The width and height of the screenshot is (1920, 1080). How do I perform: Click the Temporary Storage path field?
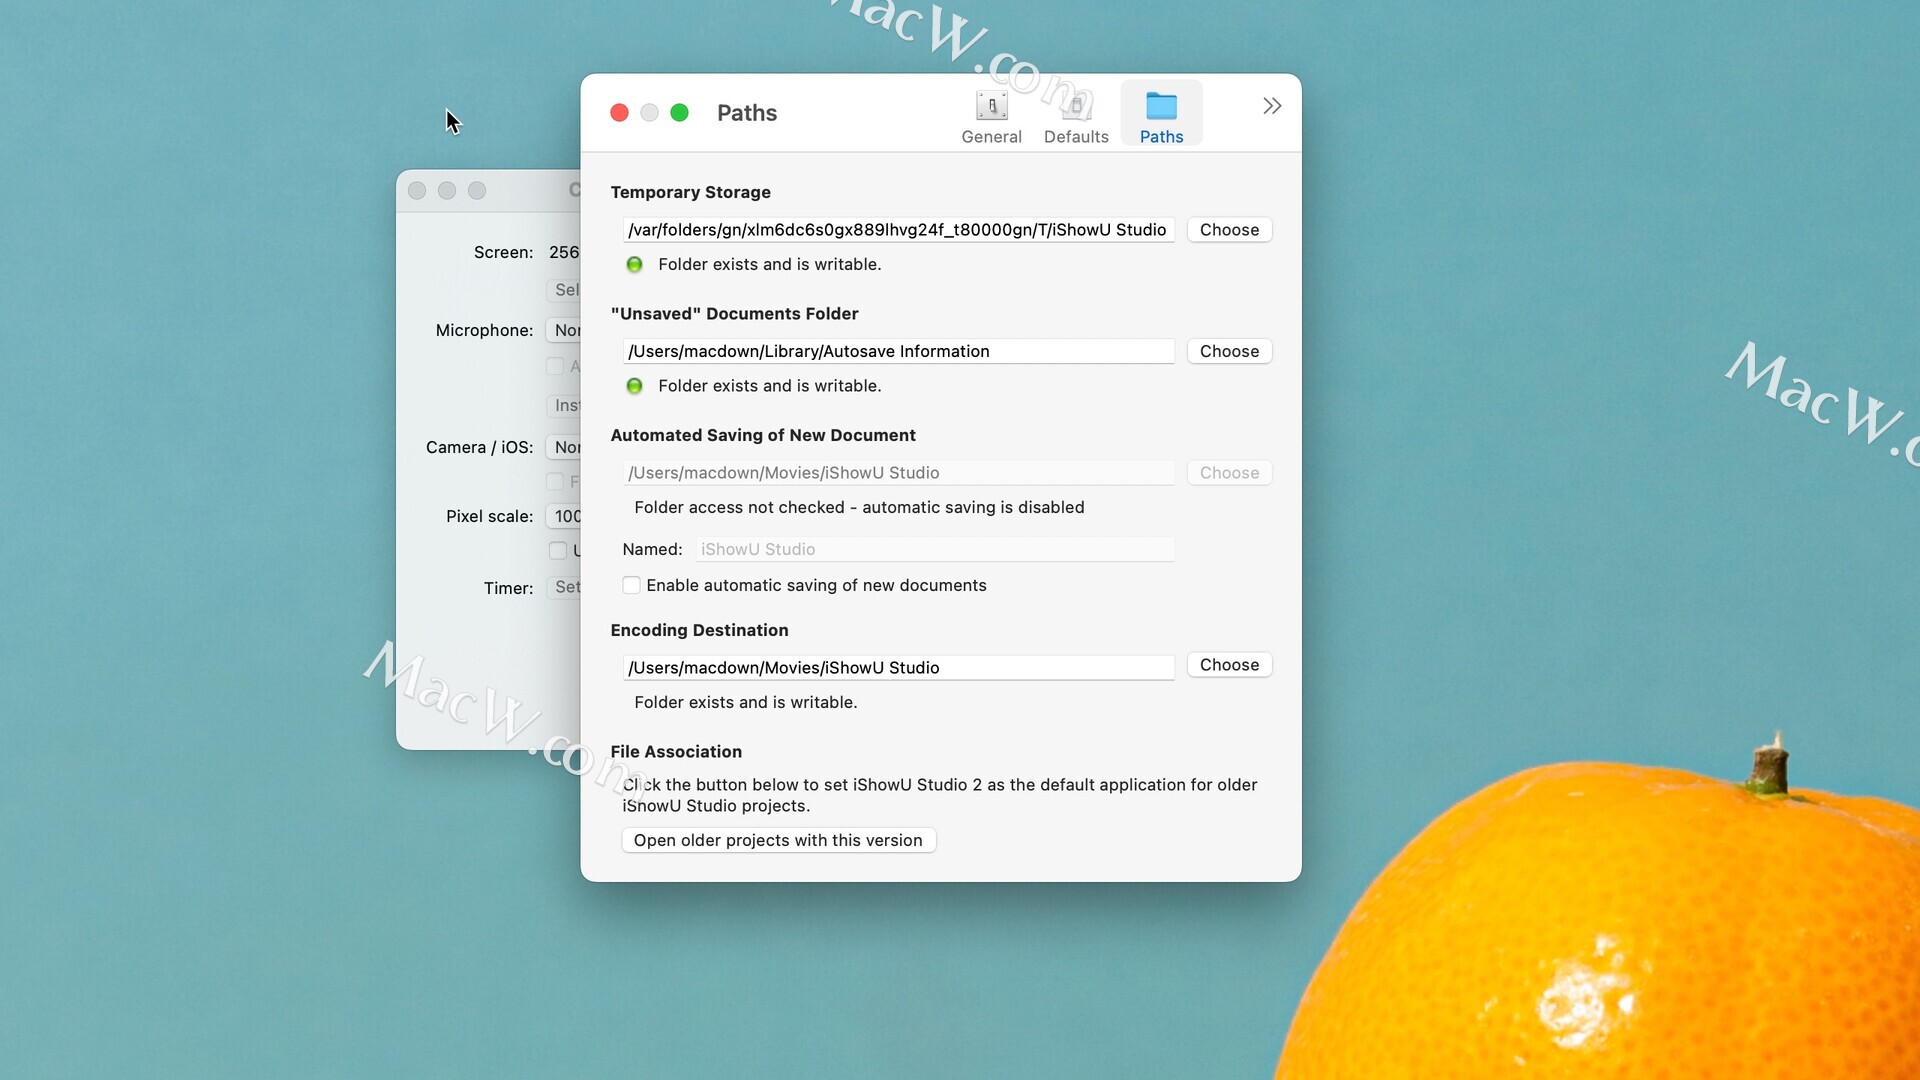898,230
